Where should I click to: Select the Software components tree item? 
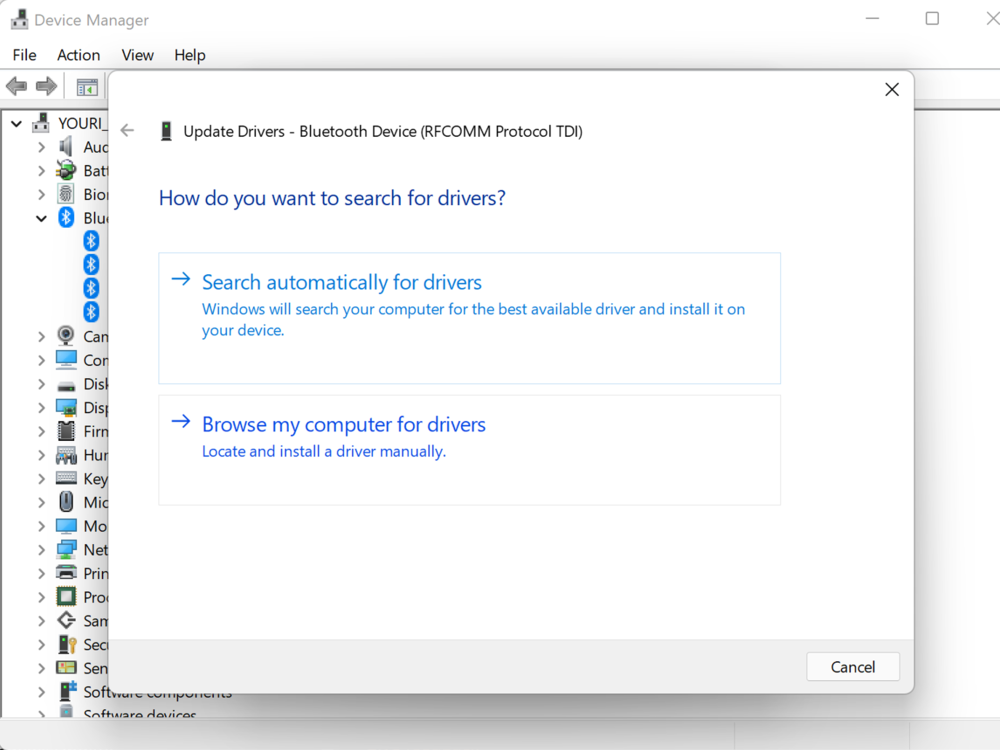(x=157, y=692)
